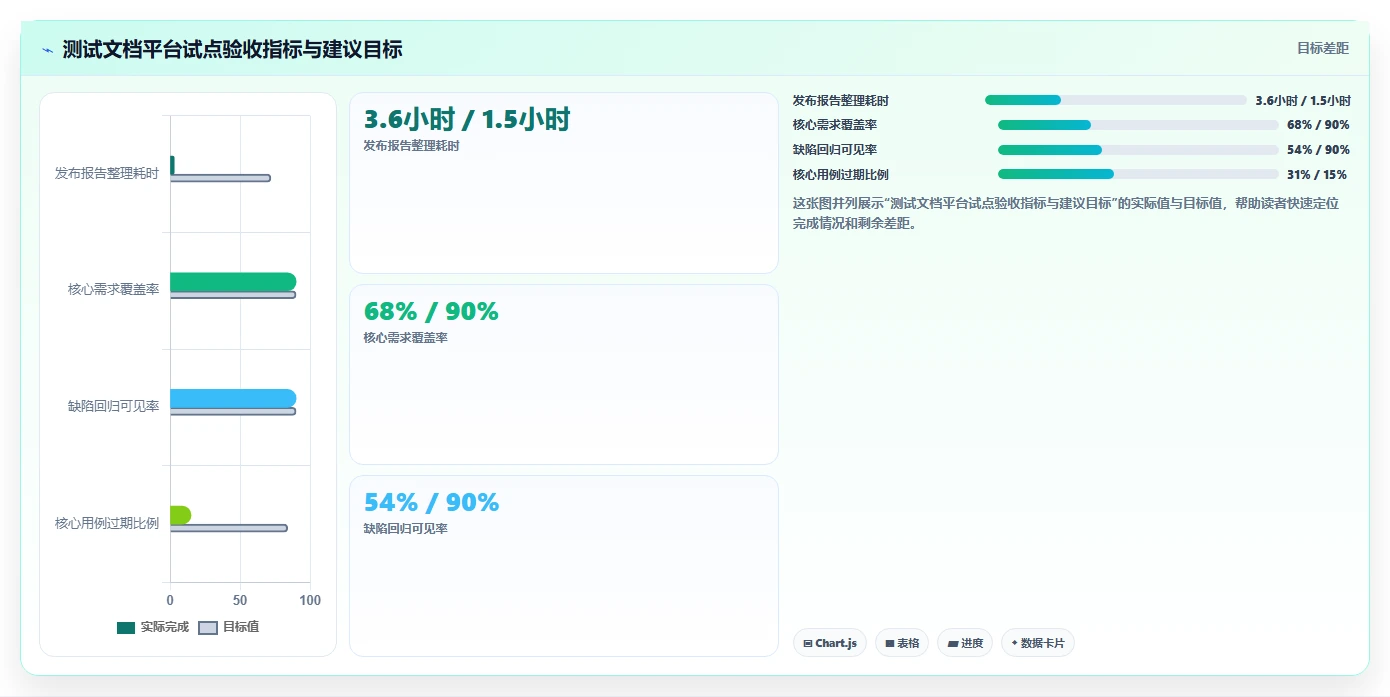Click chart axis label 核心需求覆盖率
1390x697 pixels.
[114, 290]
